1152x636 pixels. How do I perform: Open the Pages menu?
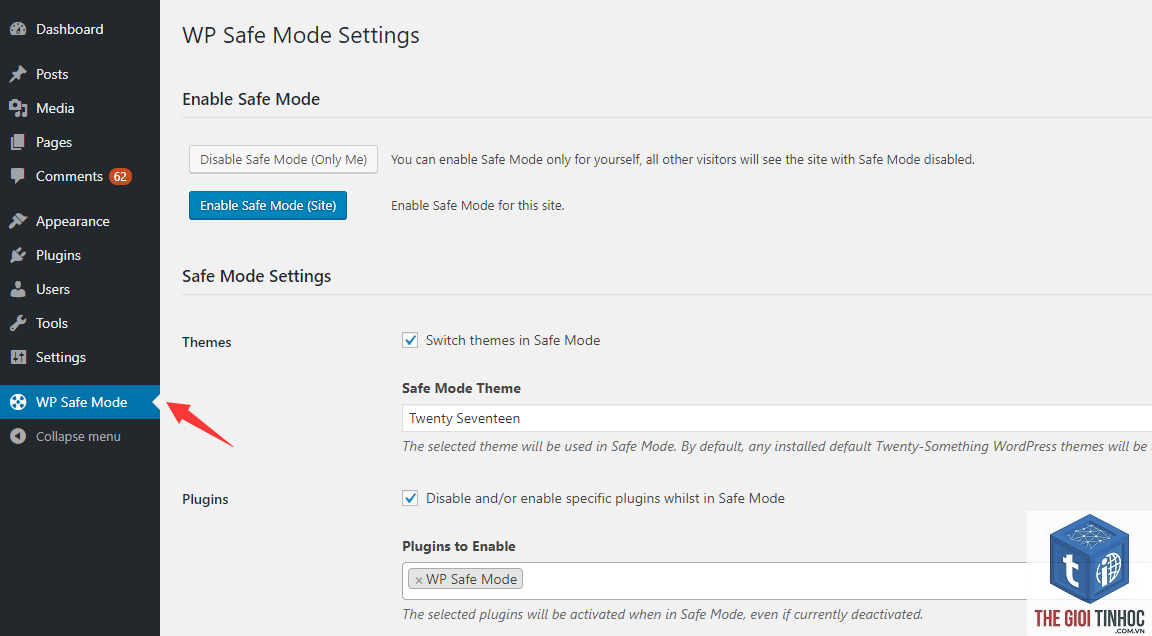(x=79, y=142)
